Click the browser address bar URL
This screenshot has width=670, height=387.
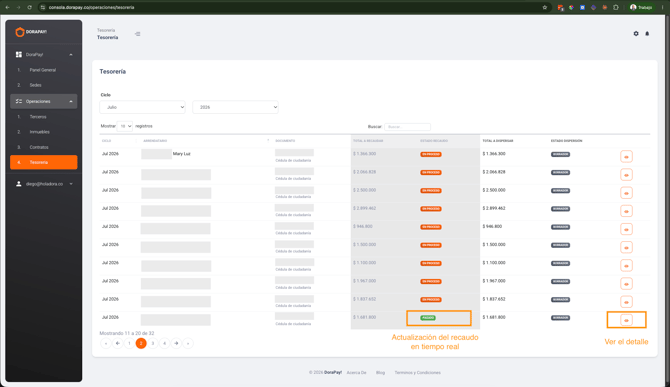coord(91,7)
